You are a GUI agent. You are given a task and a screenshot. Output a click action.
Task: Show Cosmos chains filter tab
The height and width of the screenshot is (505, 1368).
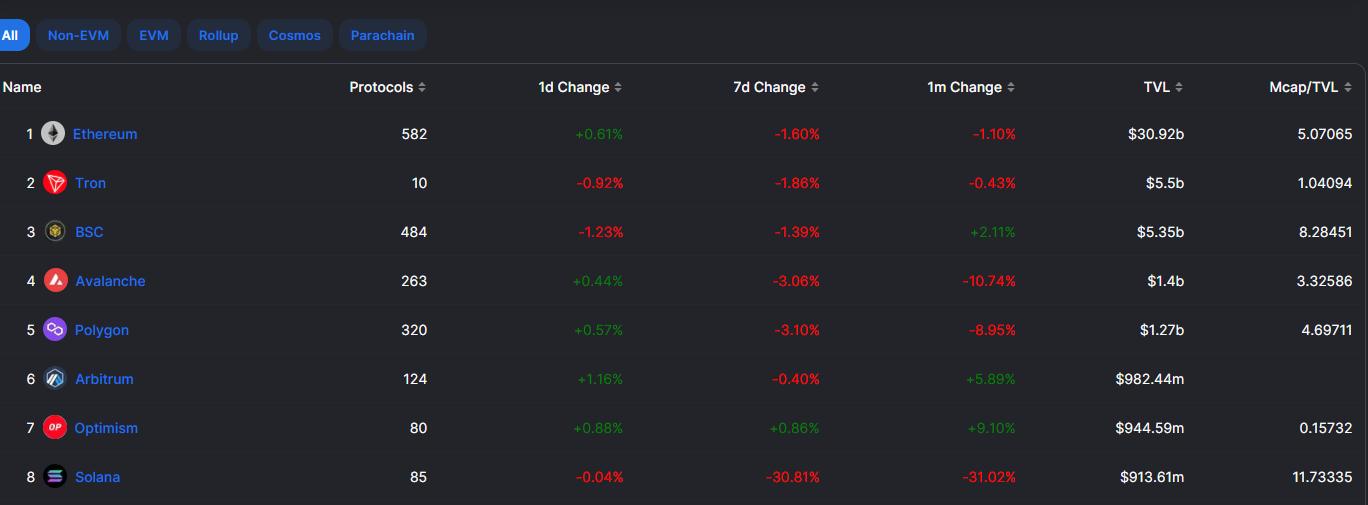coord(294,36)
